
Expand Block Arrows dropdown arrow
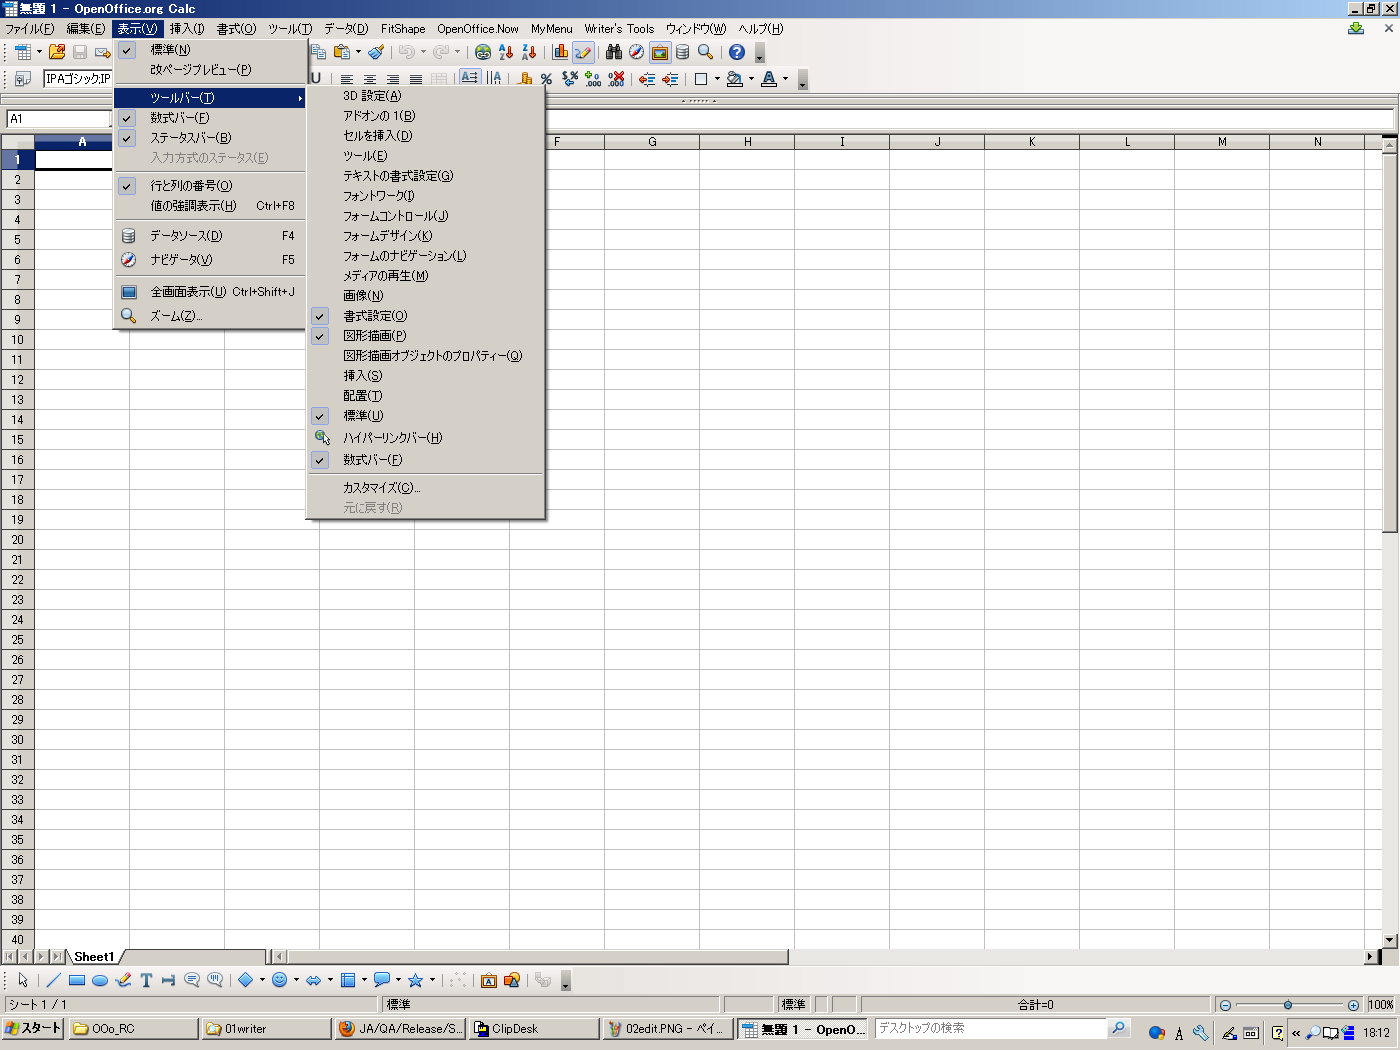pyautogui.click(x=330, y=980)
